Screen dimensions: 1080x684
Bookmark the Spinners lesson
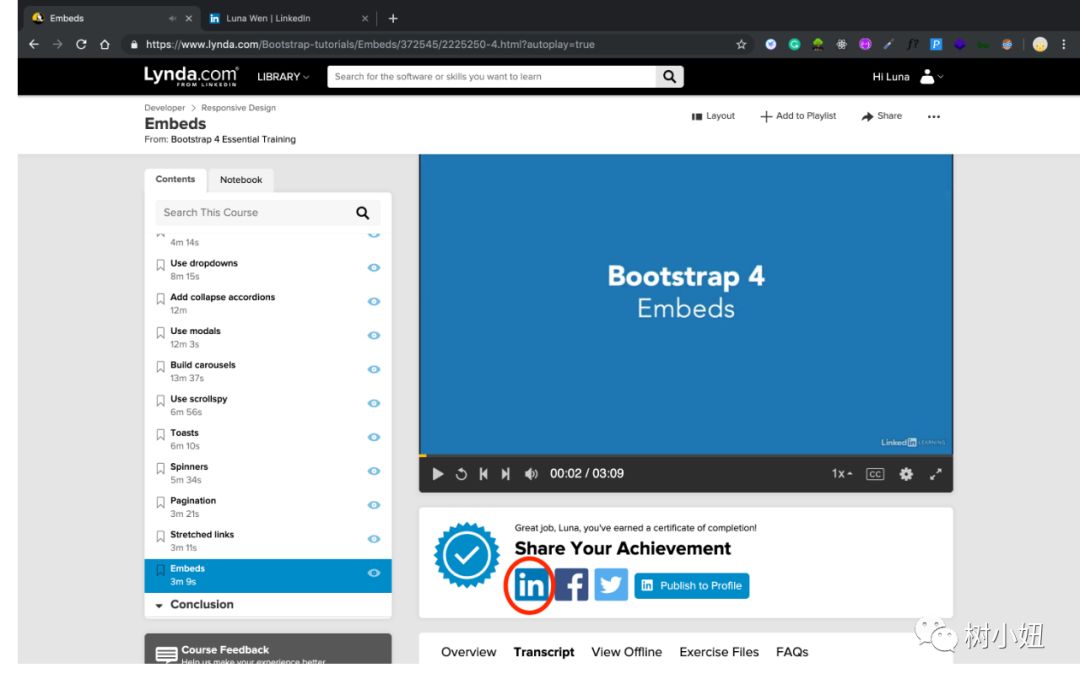160,468
